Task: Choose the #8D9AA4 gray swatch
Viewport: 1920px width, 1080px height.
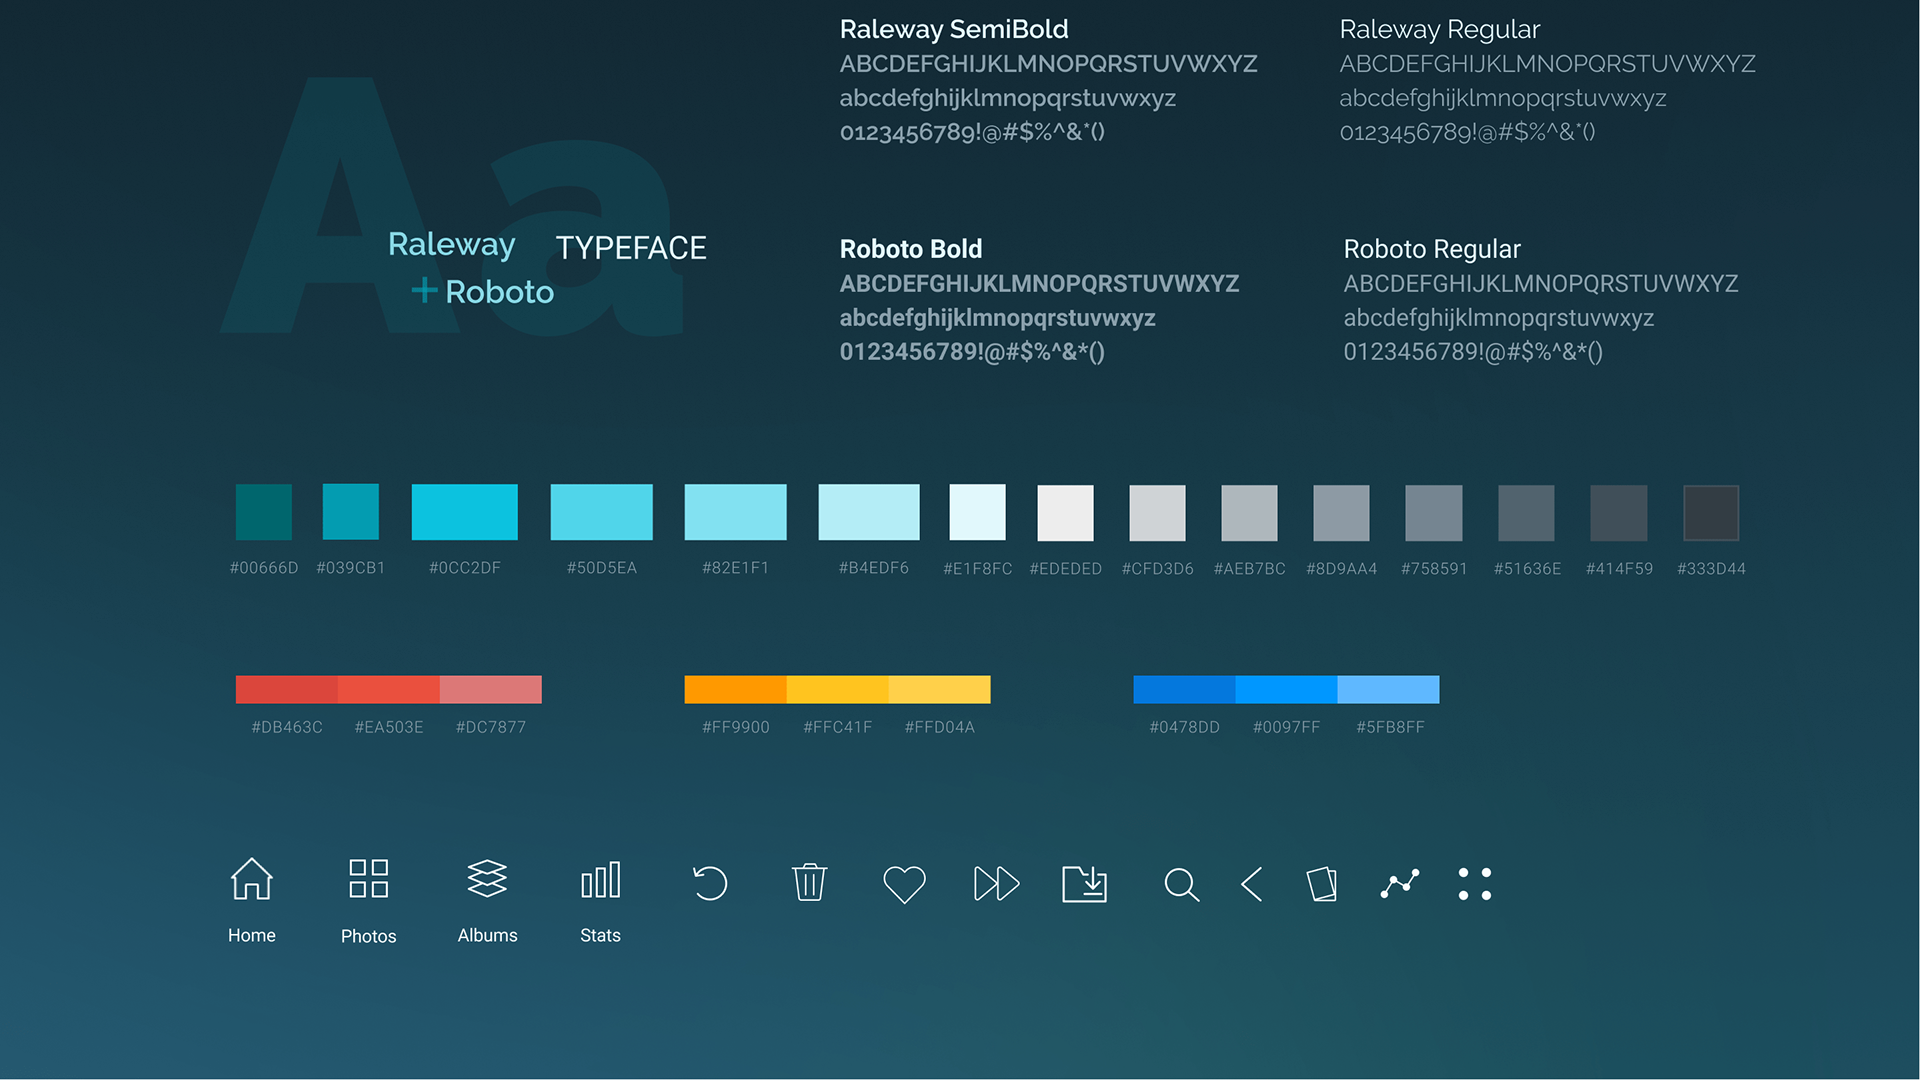Action: pos(1342,513)
